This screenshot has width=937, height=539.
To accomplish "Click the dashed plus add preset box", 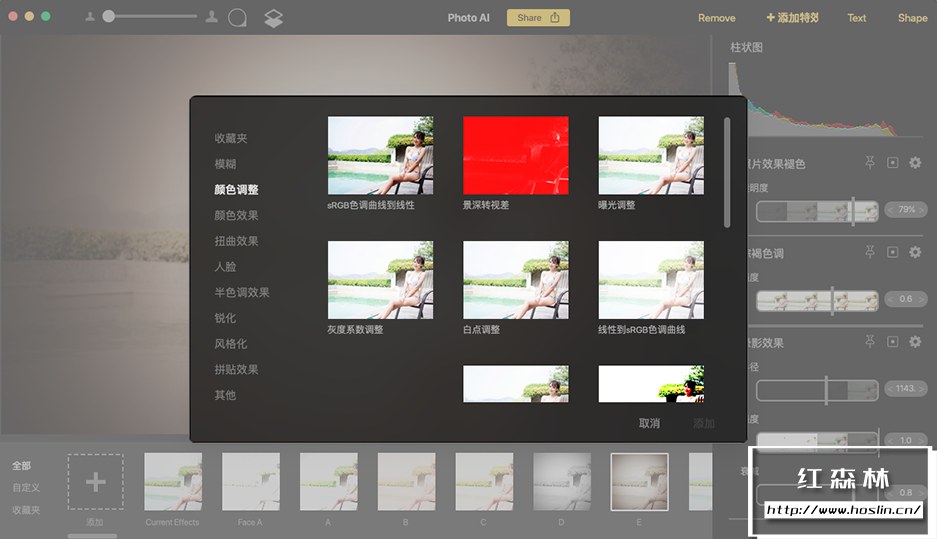I will 96,482.
